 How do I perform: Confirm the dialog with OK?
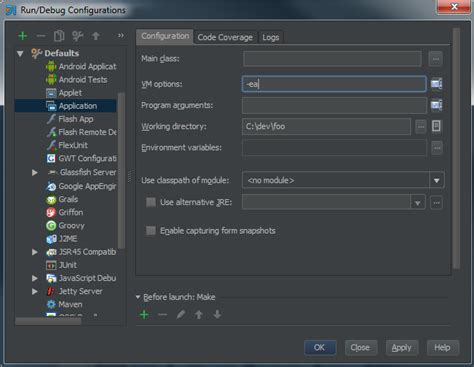tap(320, 348)
